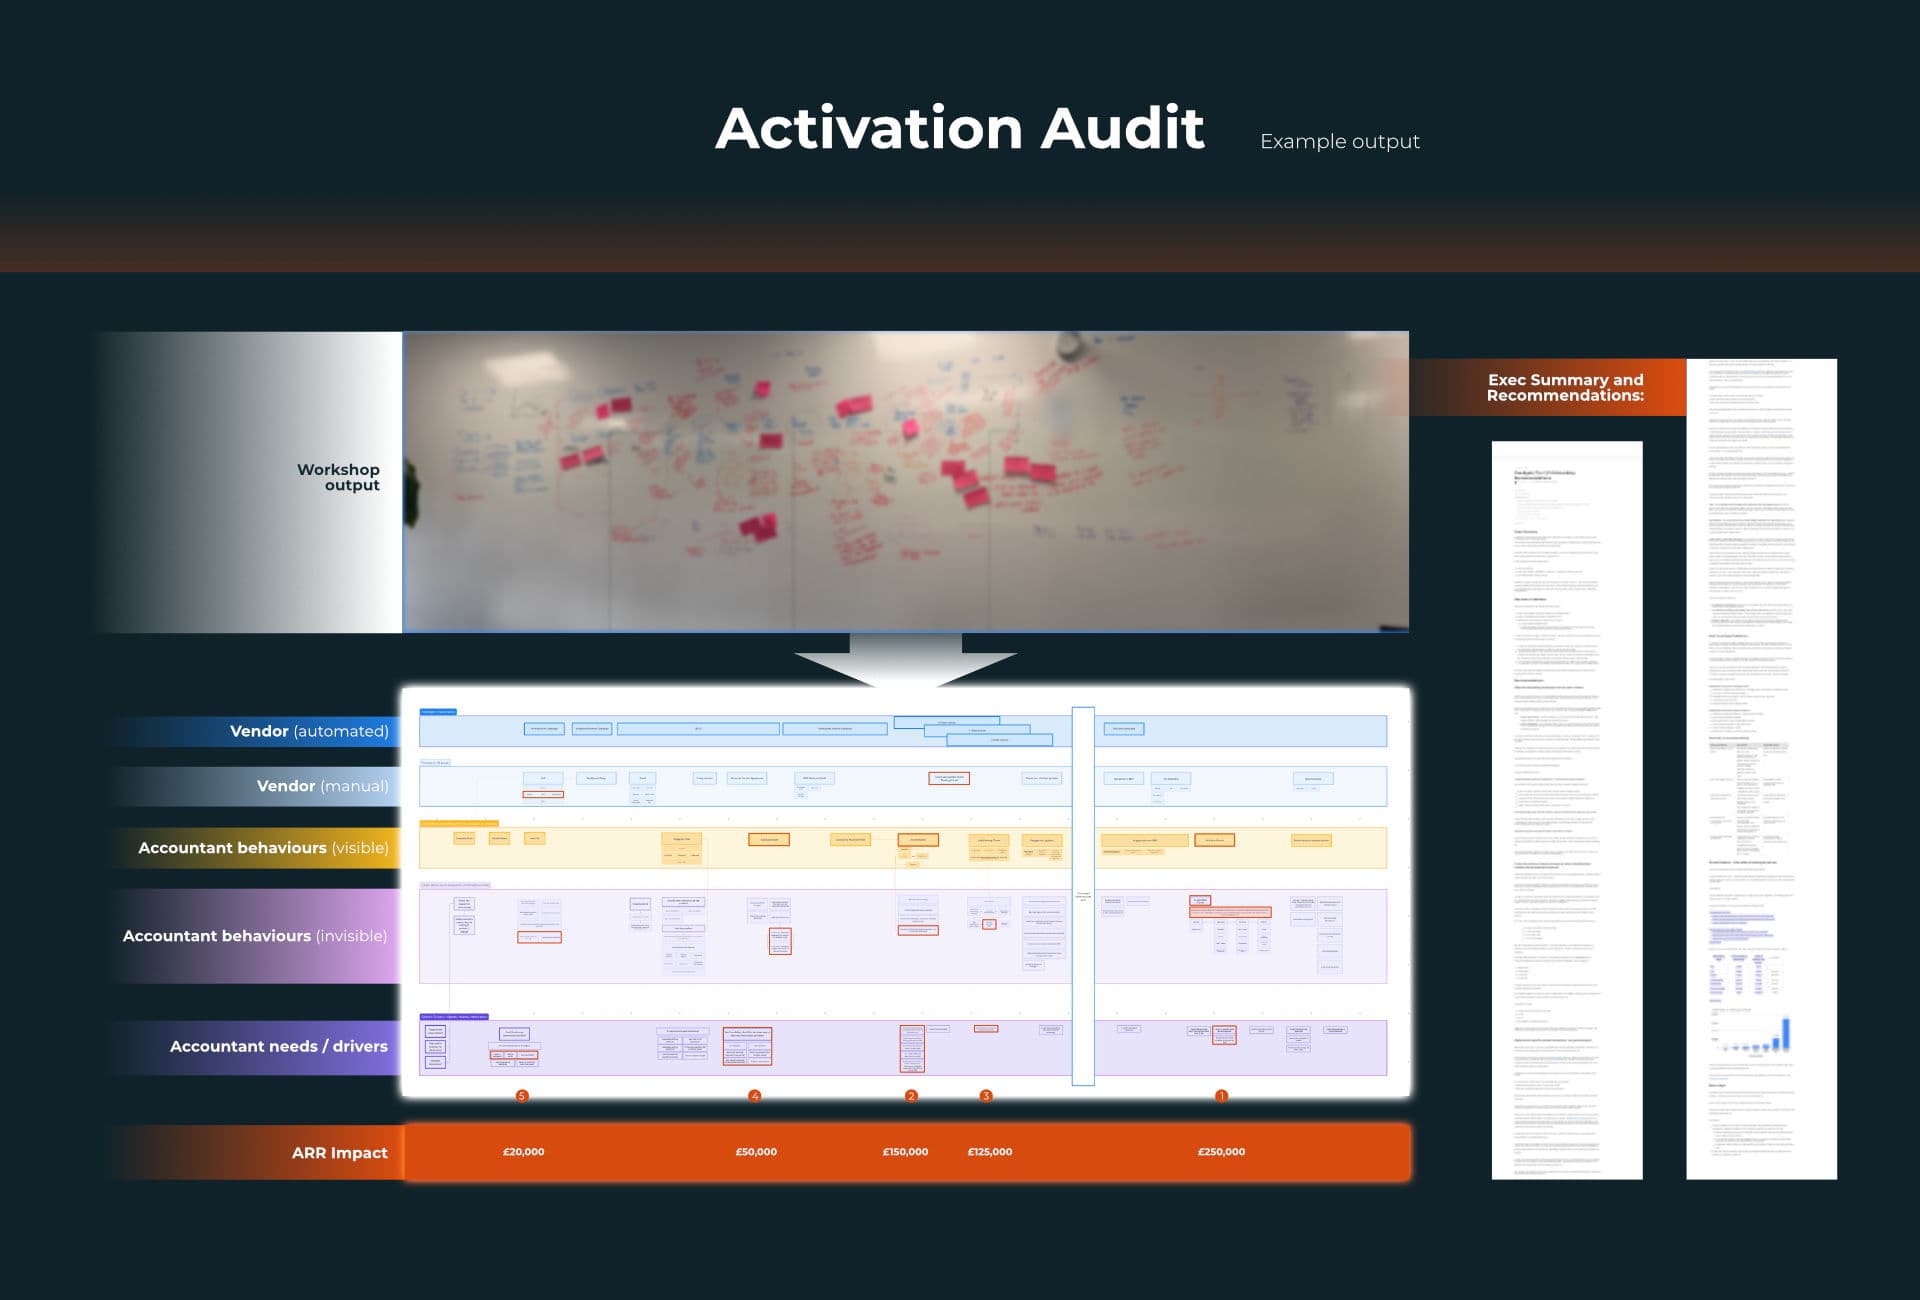Select 'Accountant behaviours (visible)' label
The width and height of the screenshot is (1920, 1300).
(x=263, y=848)
